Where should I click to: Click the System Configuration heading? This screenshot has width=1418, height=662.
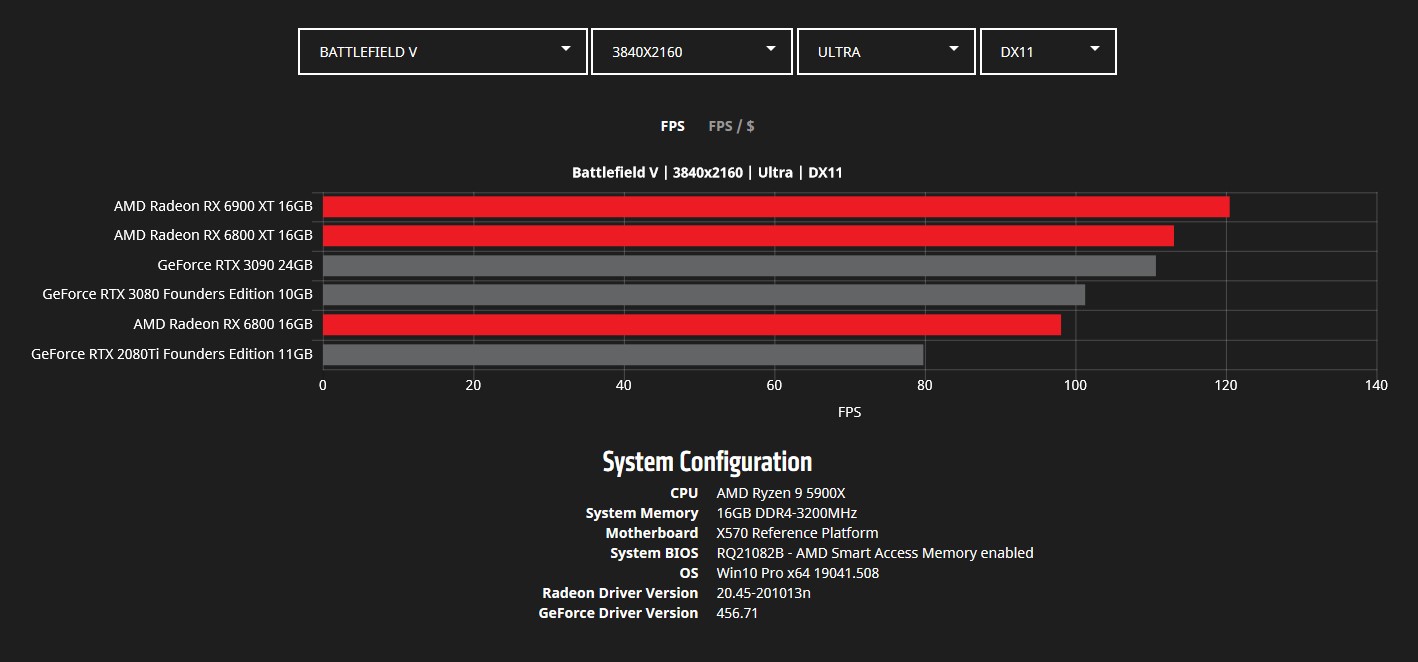point(707,462)
